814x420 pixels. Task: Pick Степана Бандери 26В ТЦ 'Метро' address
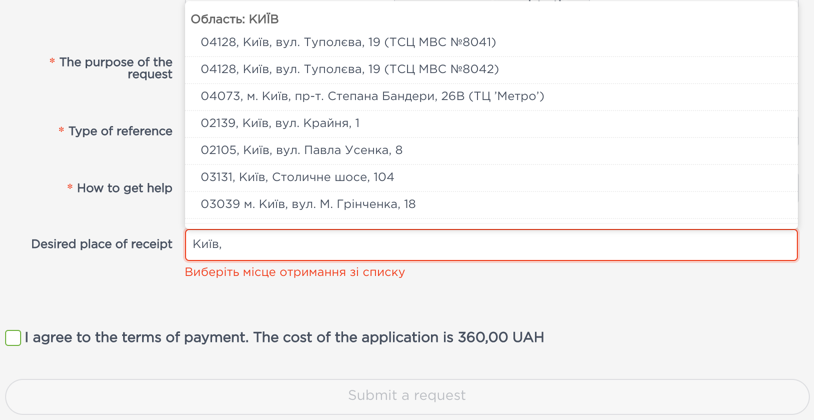coord(372,96)
